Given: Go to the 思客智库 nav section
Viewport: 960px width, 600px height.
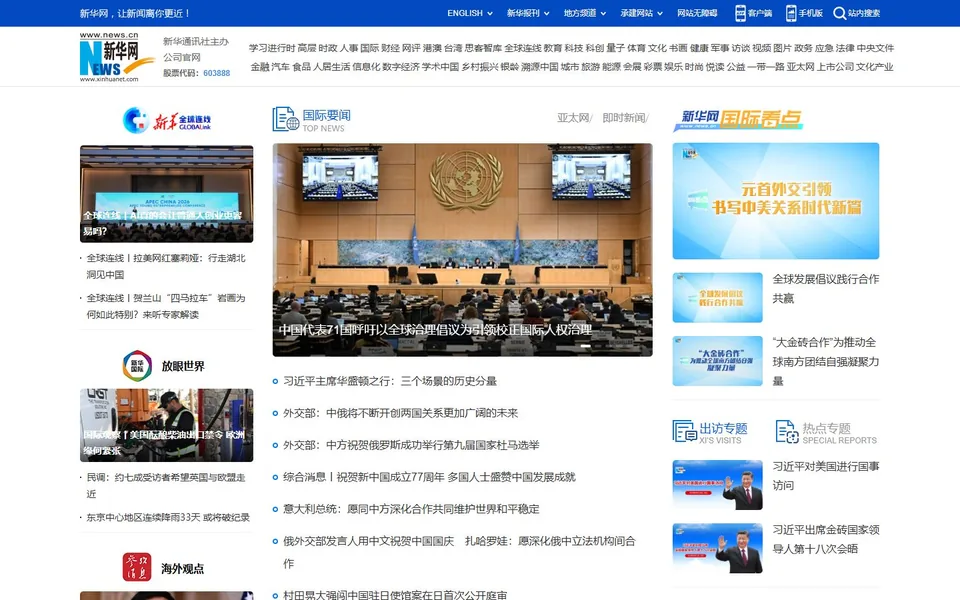Looking at the screenshot, I should 482,48.
